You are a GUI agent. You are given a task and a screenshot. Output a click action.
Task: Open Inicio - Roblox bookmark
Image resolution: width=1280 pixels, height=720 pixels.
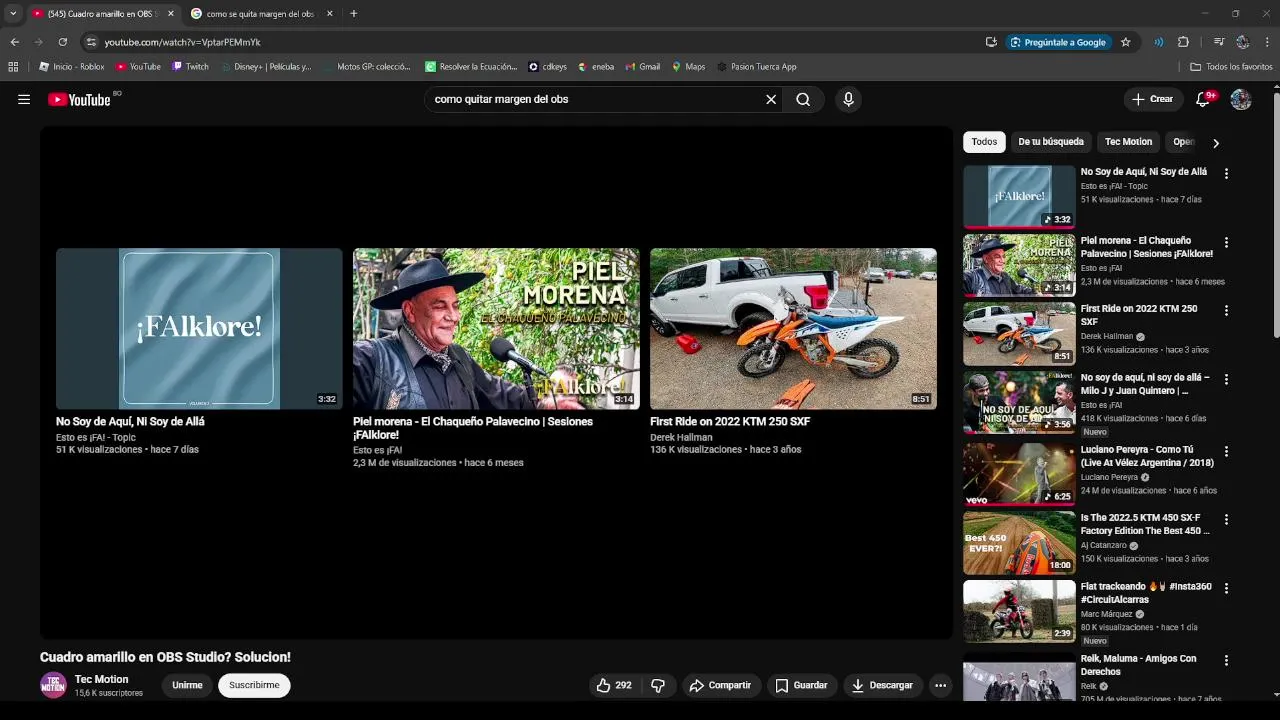pos(71,67)
